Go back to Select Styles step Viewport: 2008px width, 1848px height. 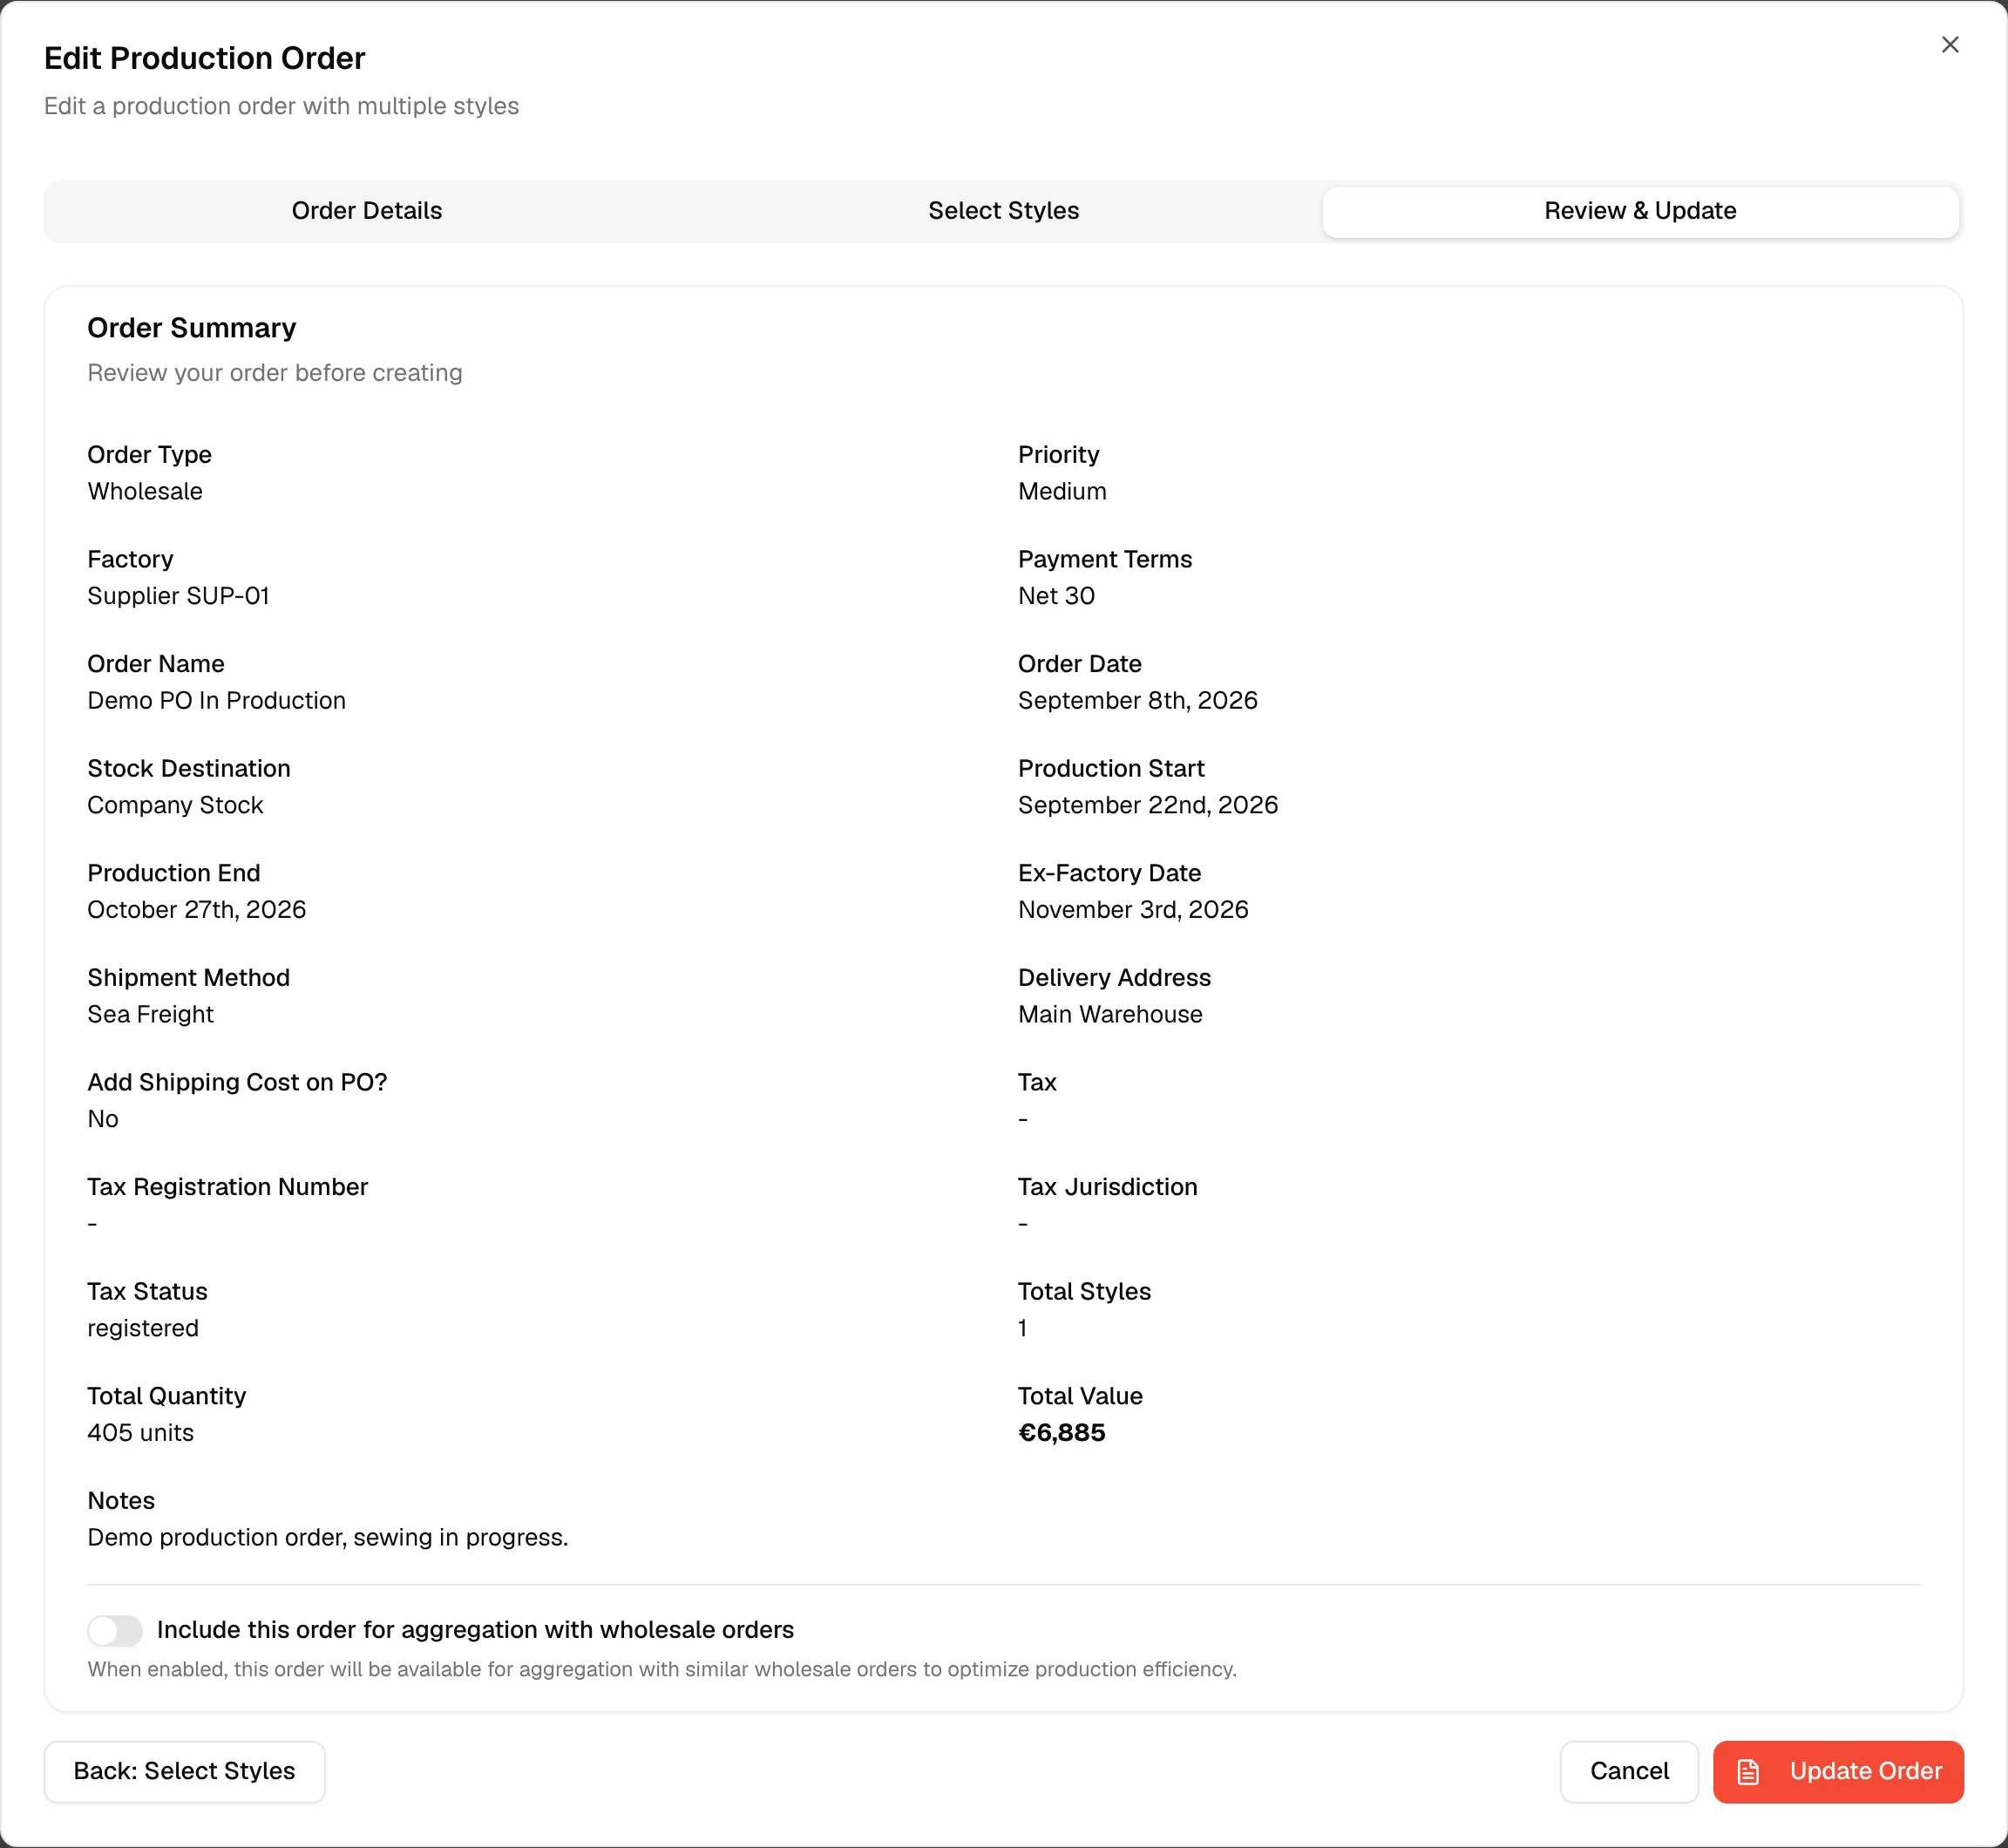[x=185, y=1771]
